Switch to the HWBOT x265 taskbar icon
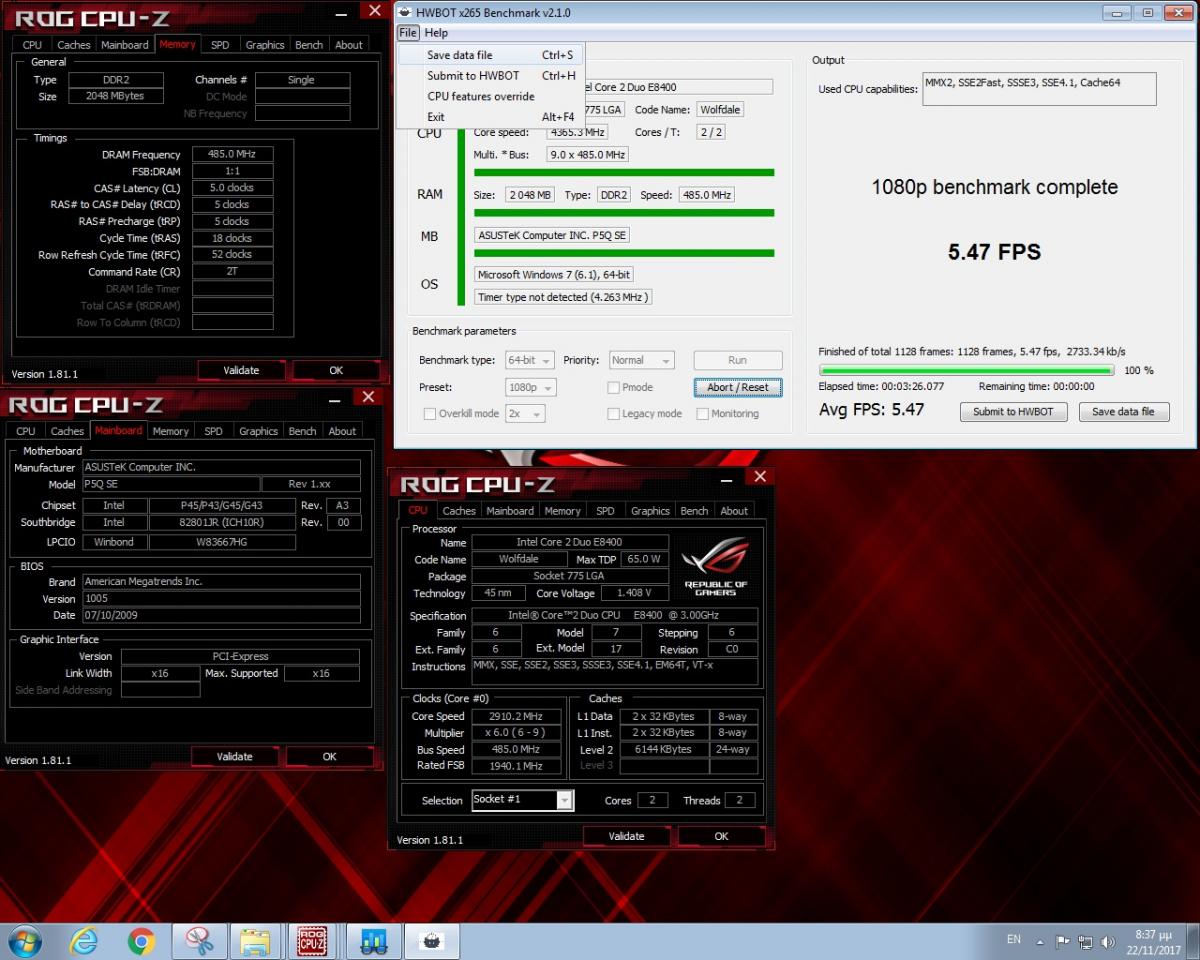 click(433, 941)
